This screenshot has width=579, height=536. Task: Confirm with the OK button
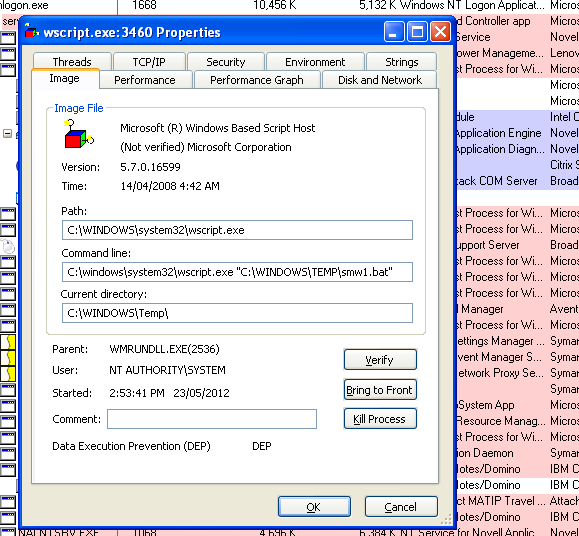[x=314, y=507]
